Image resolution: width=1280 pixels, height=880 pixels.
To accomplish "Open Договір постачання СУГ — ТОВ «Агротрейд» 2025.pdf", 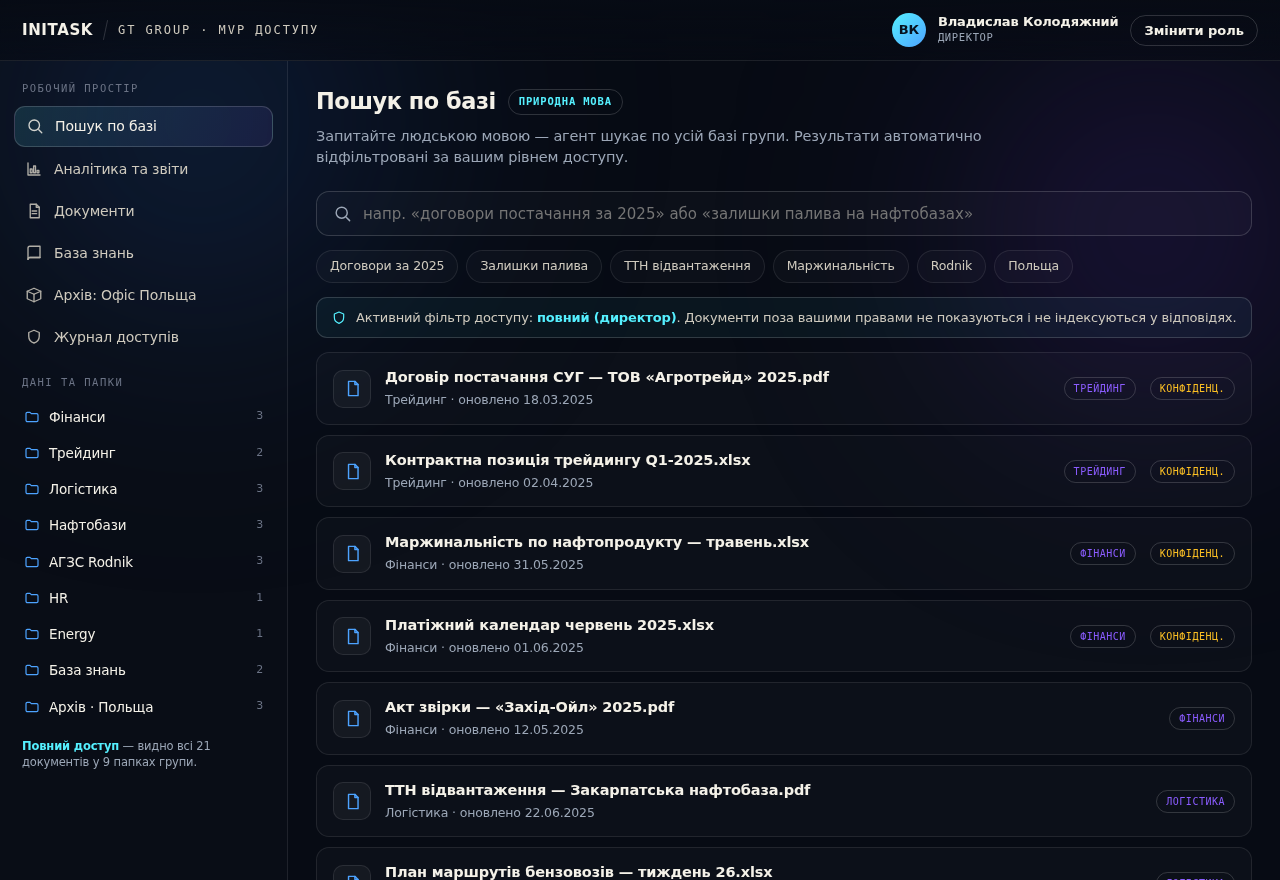I will [x=784, y=389].
